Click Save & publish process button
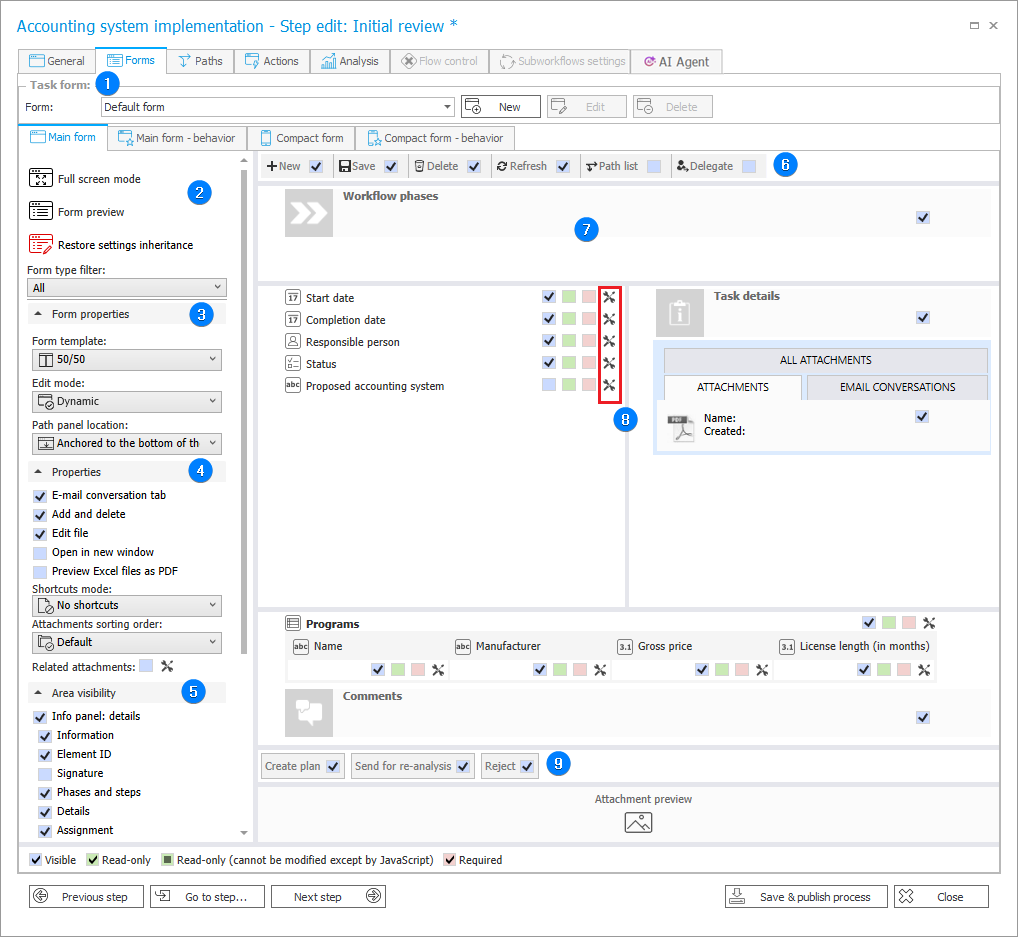 [806, 897]
